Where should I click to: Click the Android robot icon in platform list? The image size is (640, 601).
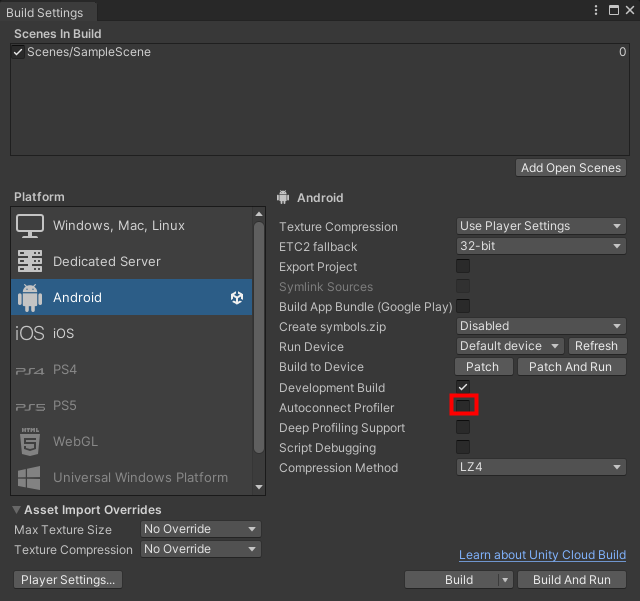(30, 298)
